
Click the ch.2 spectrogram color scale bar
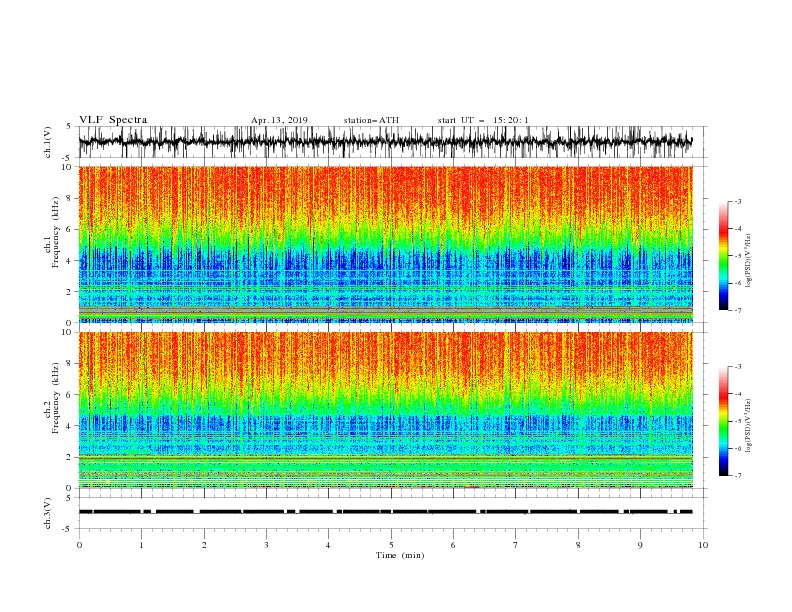723,421
